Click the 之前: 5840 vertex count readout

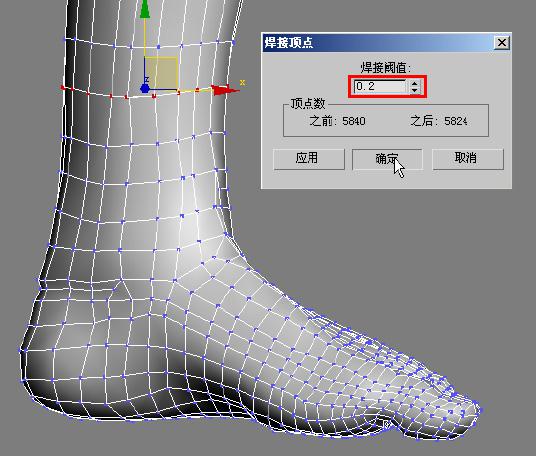[x=337, y=121]
